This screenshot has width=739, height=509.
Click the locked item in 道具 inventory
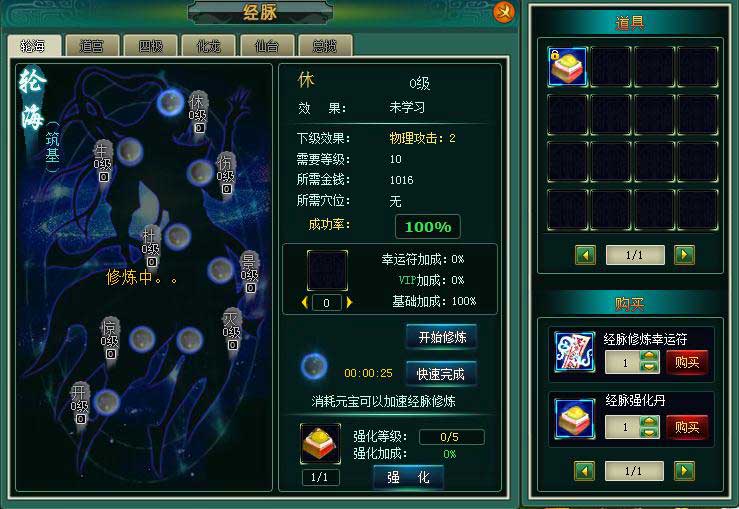click(x=567, y=66)
